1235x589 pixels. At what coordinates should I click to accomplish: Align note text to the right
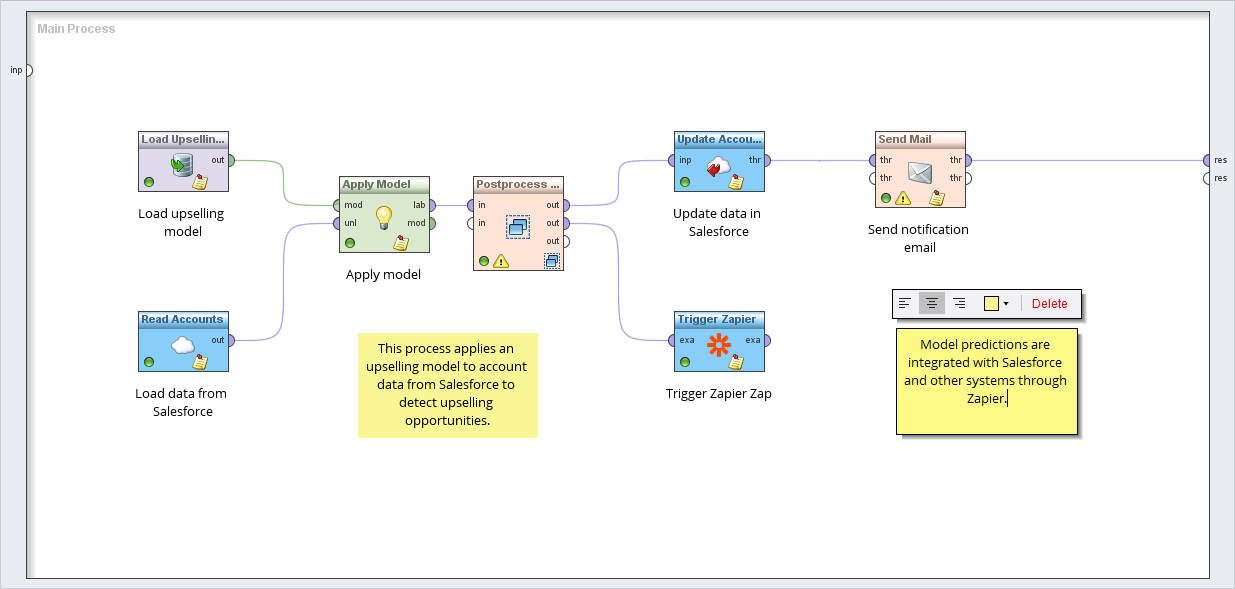pos(958,303)
